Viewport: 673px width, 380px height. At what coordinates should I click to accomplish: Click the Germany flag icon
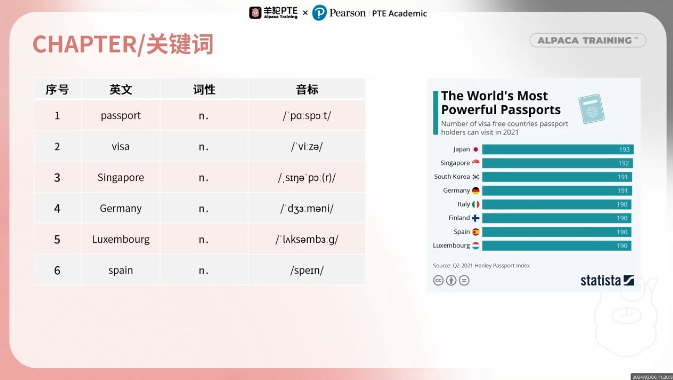476,191
